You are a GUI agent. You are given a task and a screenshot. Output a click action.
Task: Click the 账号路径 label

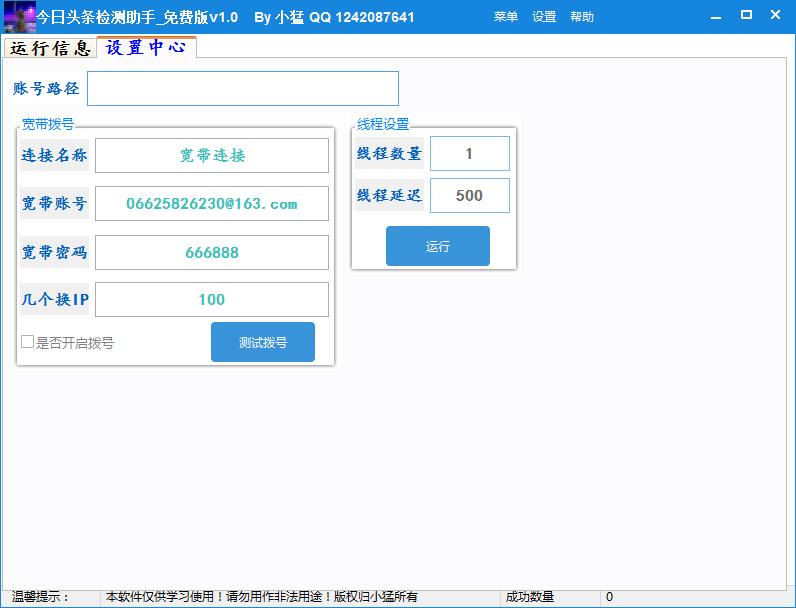(46, 88)
